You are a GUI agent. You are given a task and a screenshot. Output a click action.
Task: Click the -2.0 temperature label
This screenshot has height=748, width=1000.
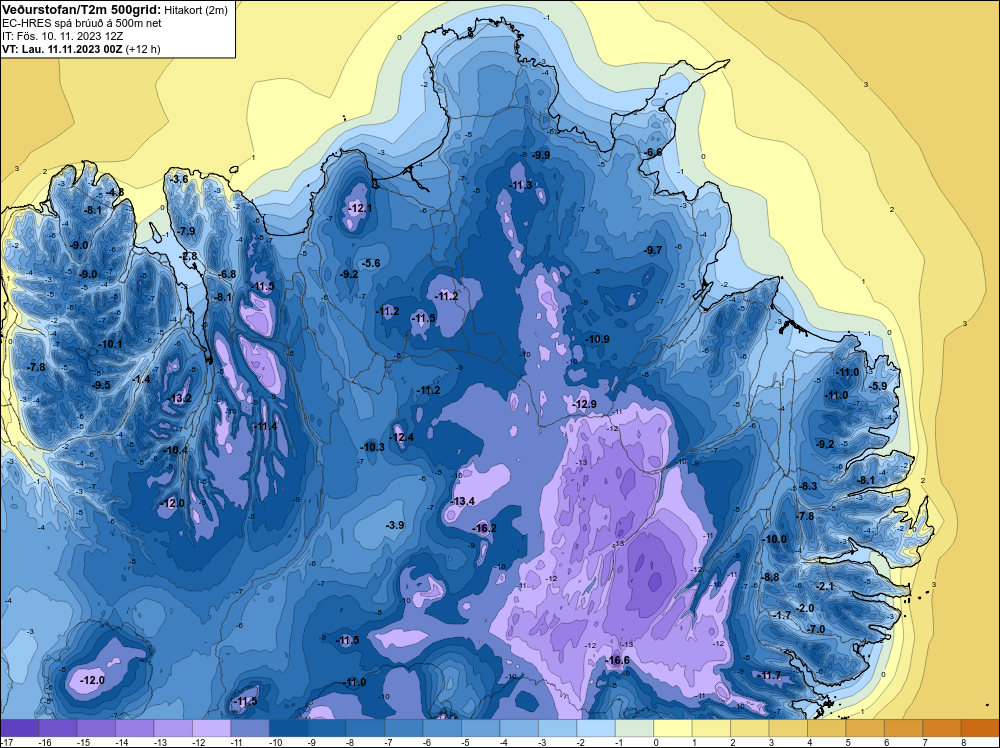[x=806, y=608]
